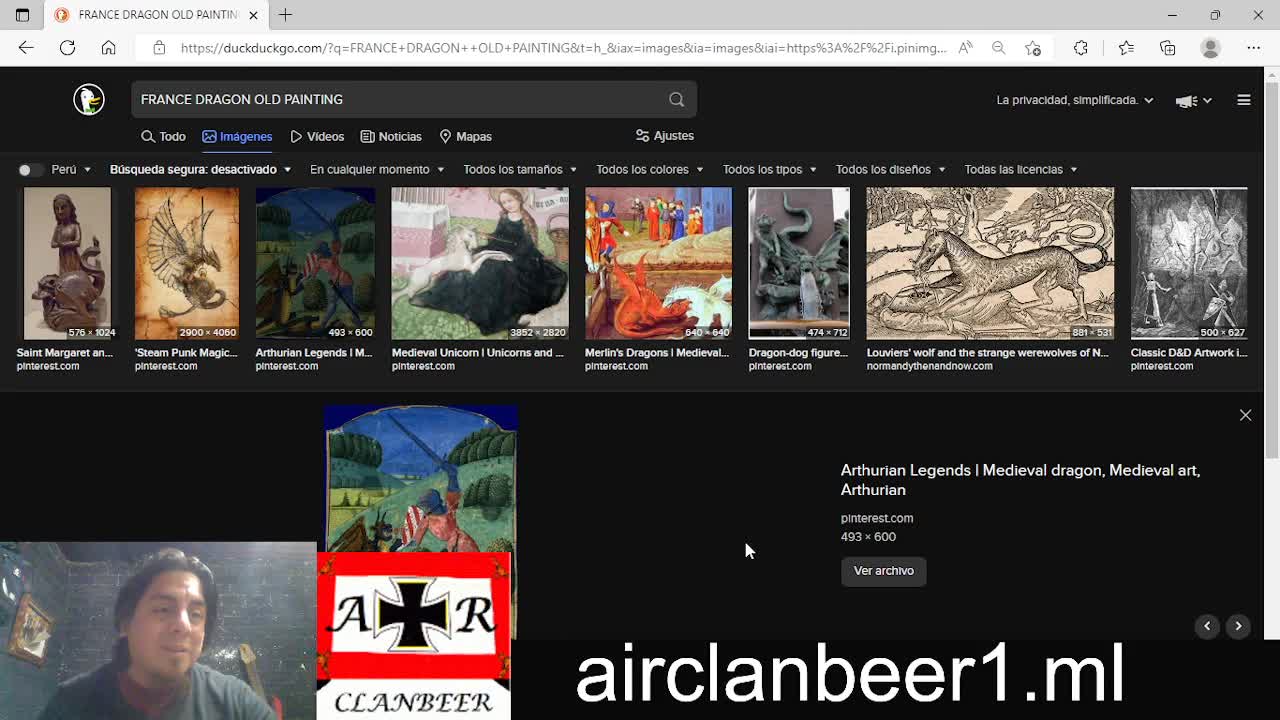Click the Saint Margaret result title
The height and width of the screenshot is (720, 1280).
click(65, 353)
